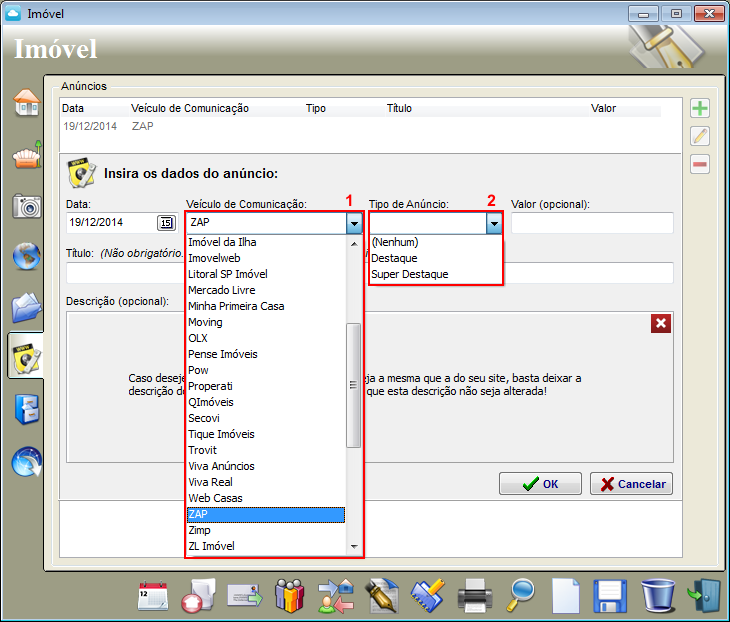This screenshot has height=622, width=730.
Task: Open the sofa features sidebar icon
Action: [x=27, y=155]
